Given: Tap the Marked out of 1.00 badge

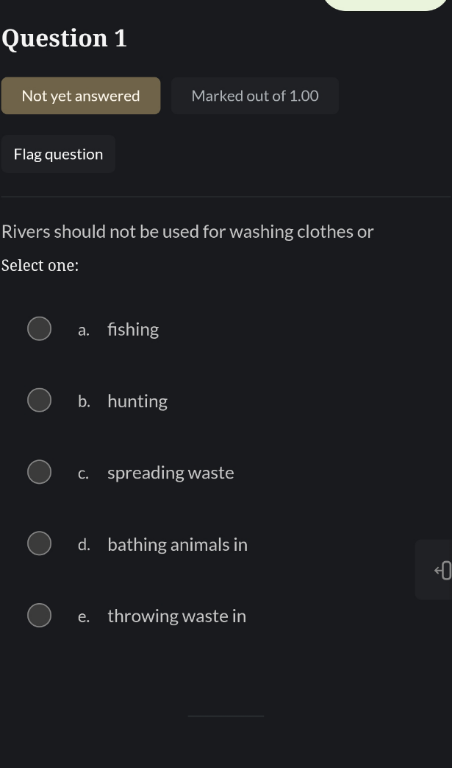Looking at the screenshot, I should click(x=255, y=96).
